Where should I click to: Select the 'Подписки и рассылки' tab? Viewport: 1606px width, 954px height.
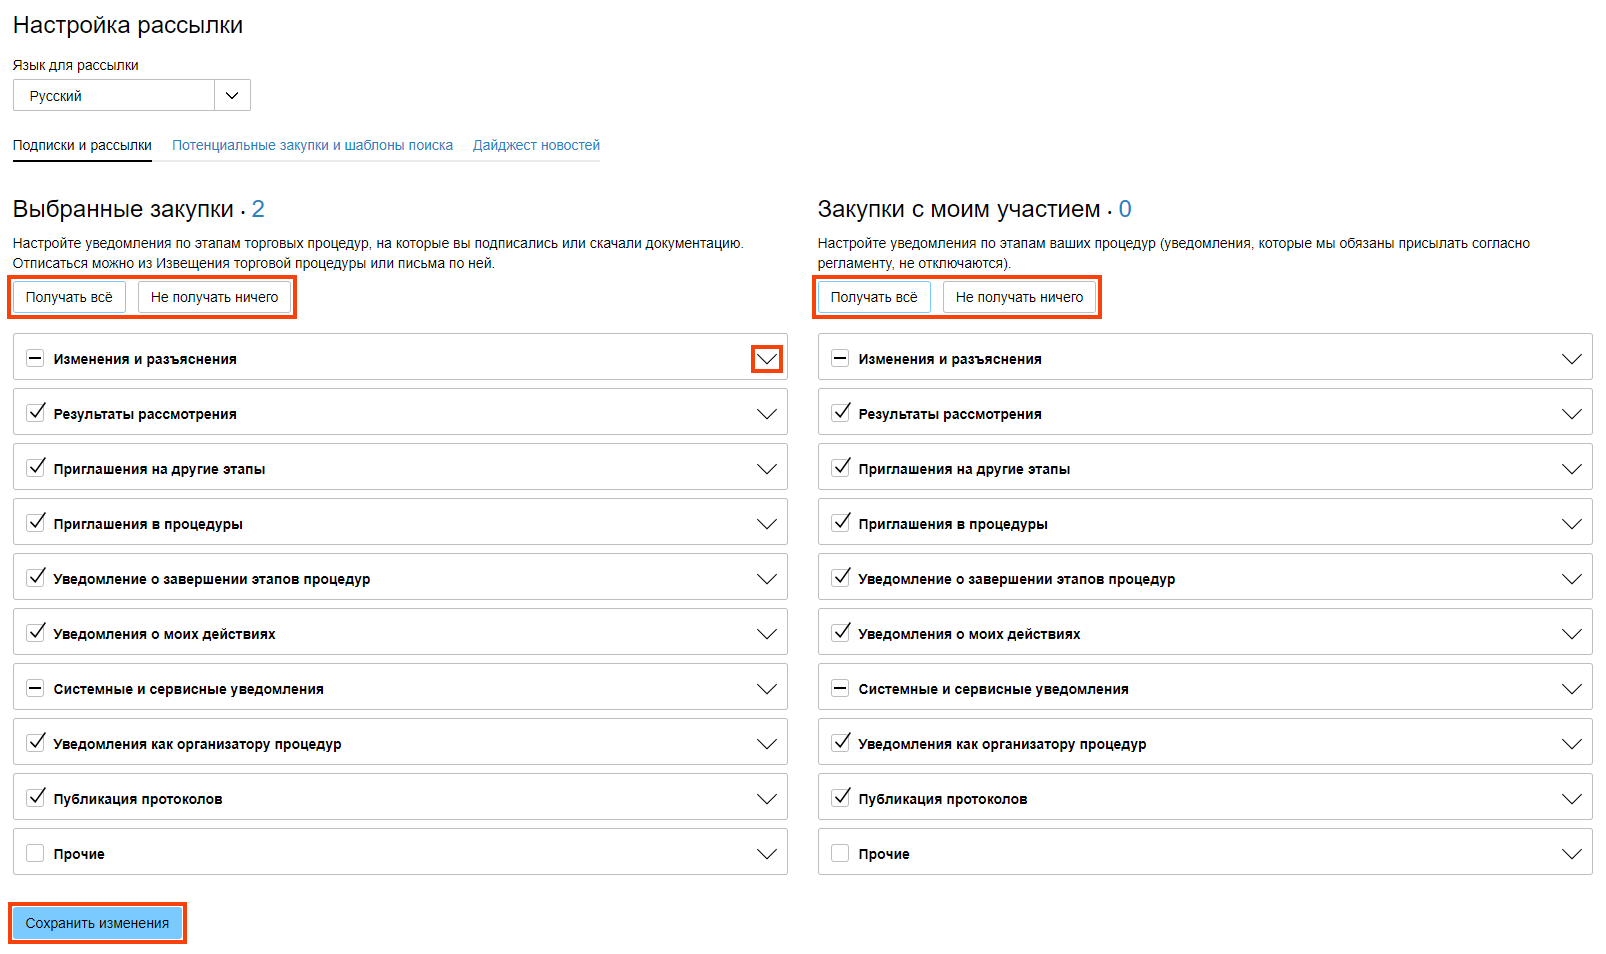point(82,145)
